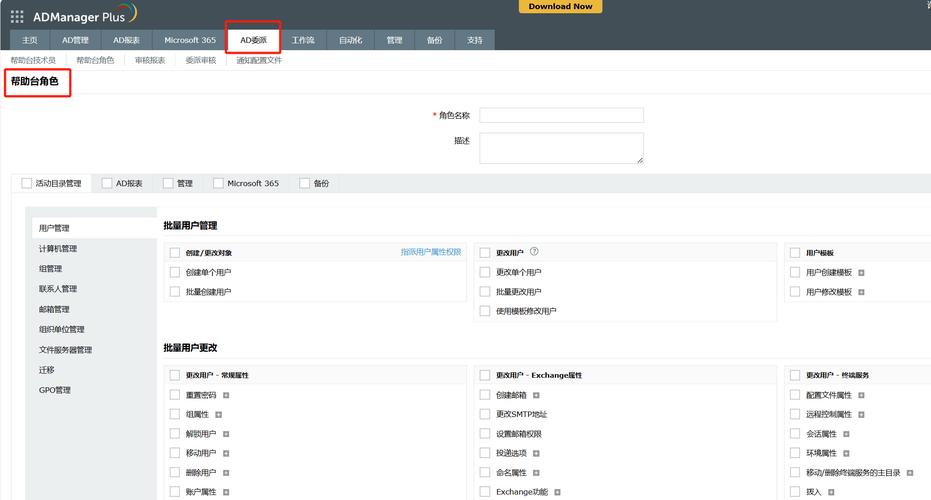Expand the icon beside 创建邮箱
This screenshot has width=931, height=500.
(x=536, y=395)
